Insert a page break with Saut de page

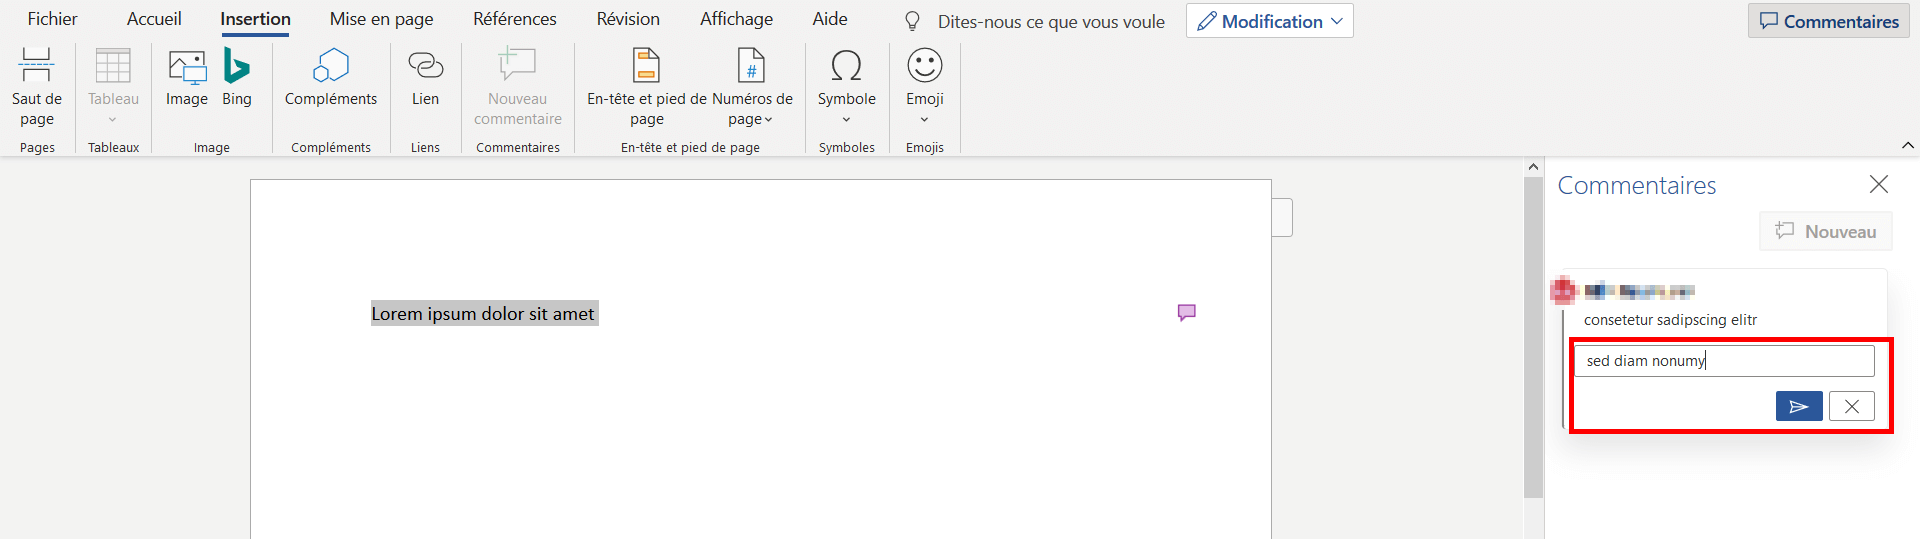tap(37, 88)
